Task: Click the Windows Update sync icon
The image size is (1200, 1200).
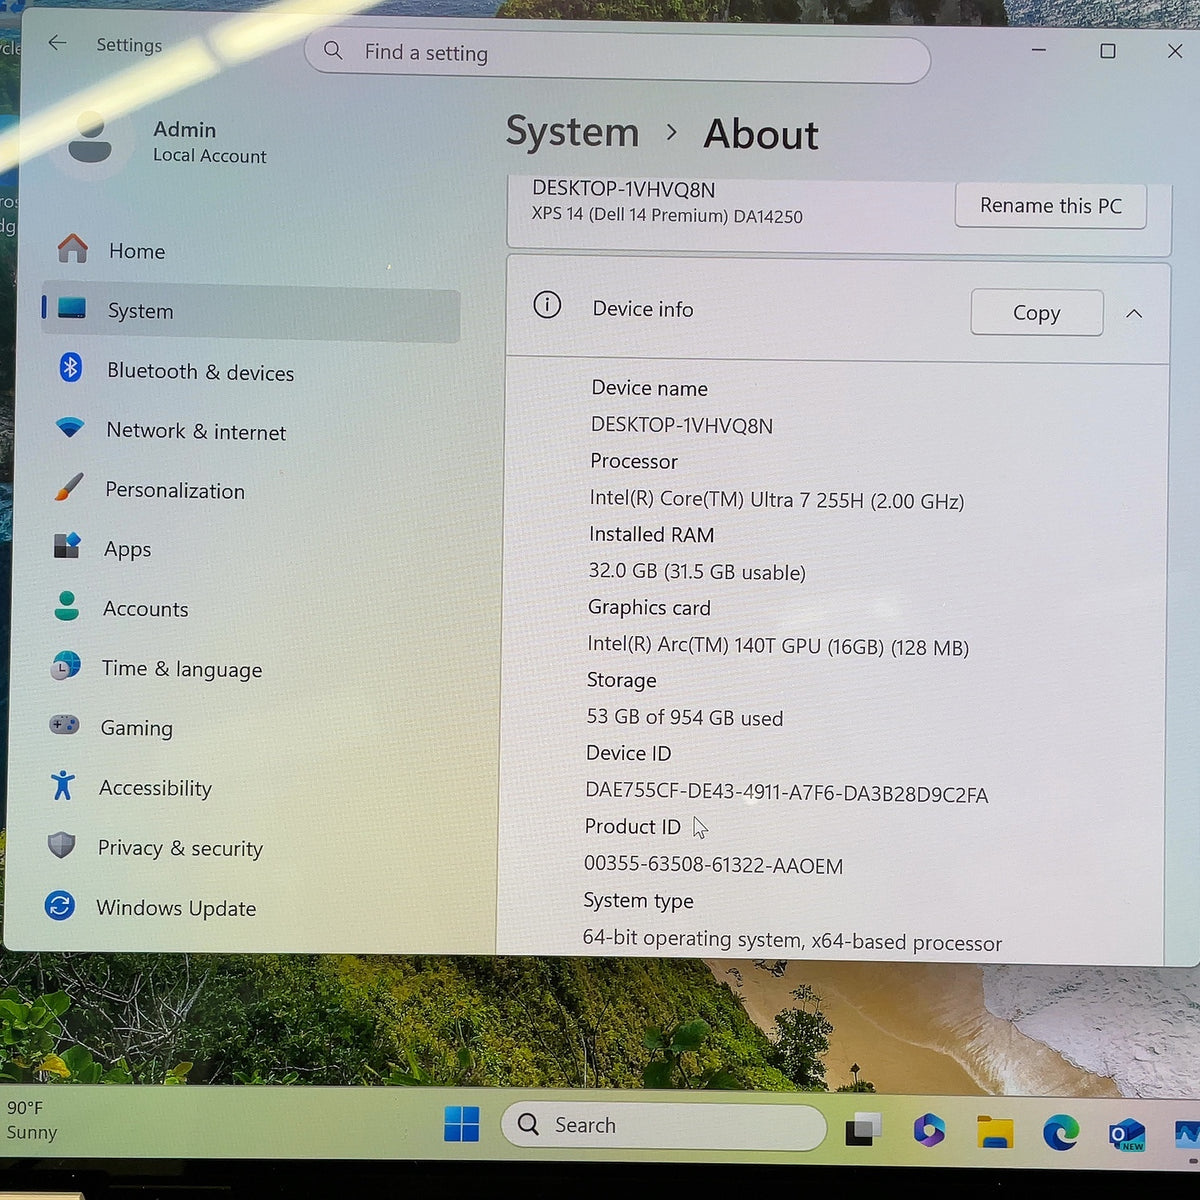Action: pyautogui.click(x=60, y=906)
